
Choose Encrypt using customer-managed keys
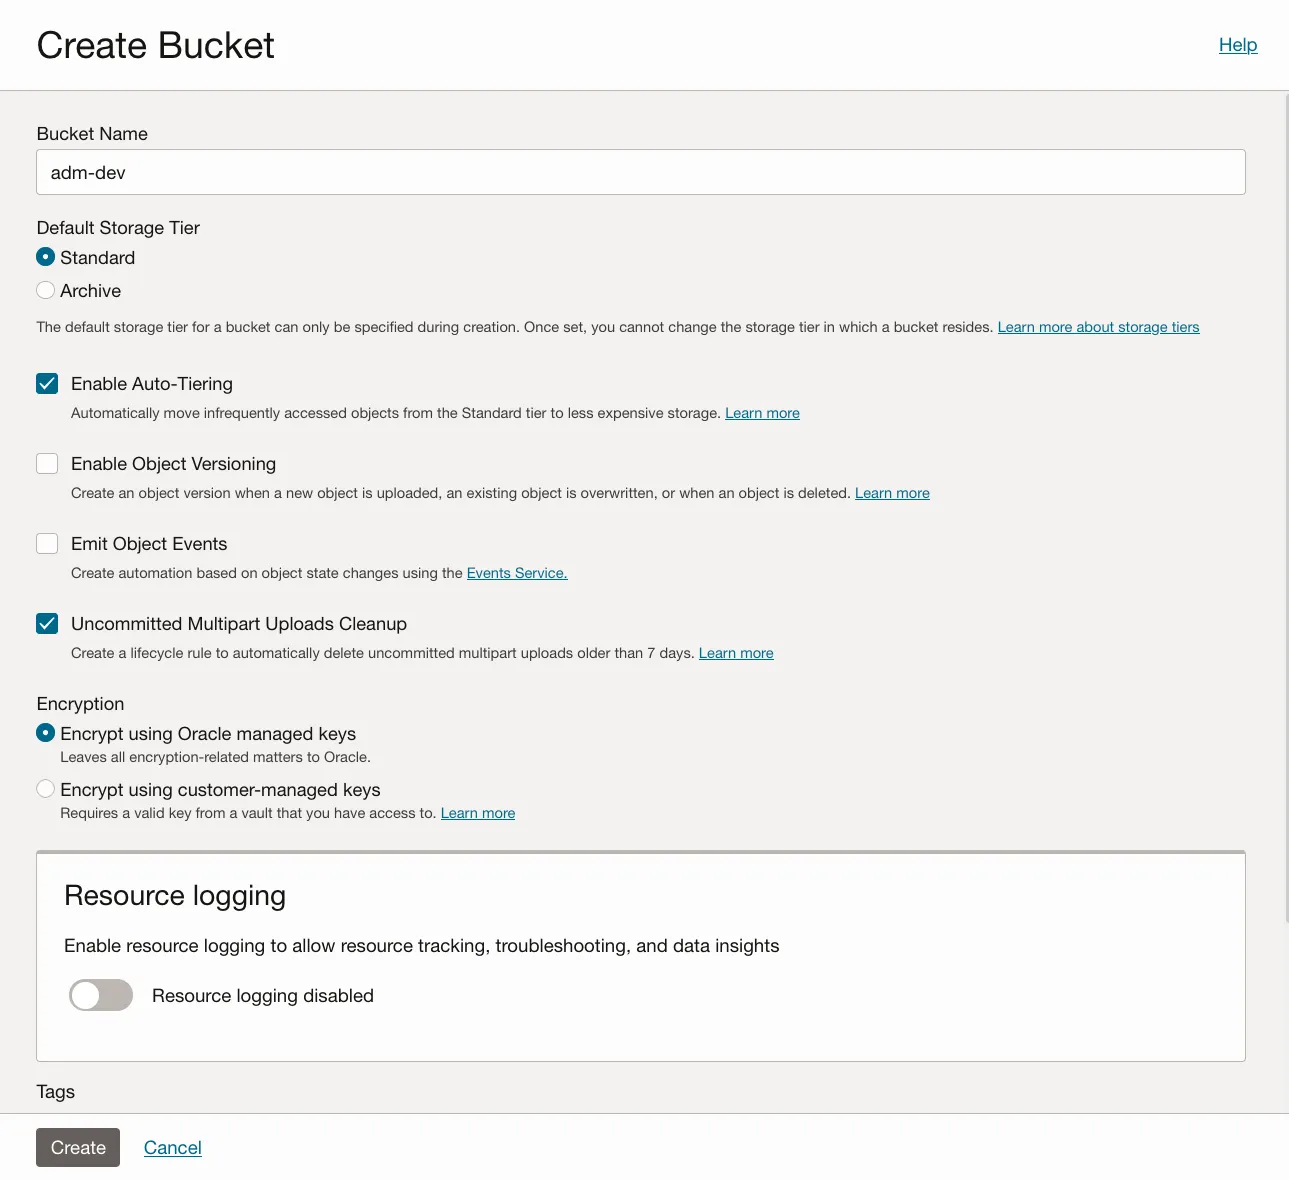coord(46,789)
